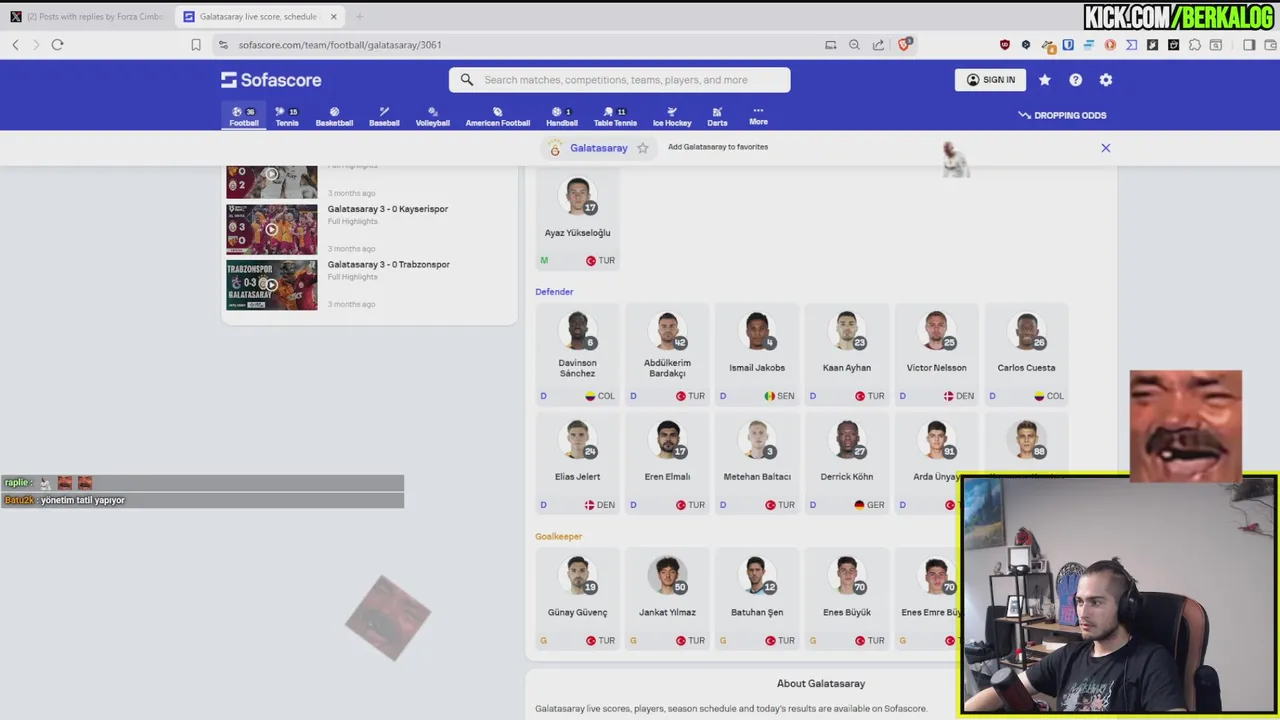The width and height of the screenshot is (1280, 720).
Task: Select the Handball sport tab
Action: 562,117
